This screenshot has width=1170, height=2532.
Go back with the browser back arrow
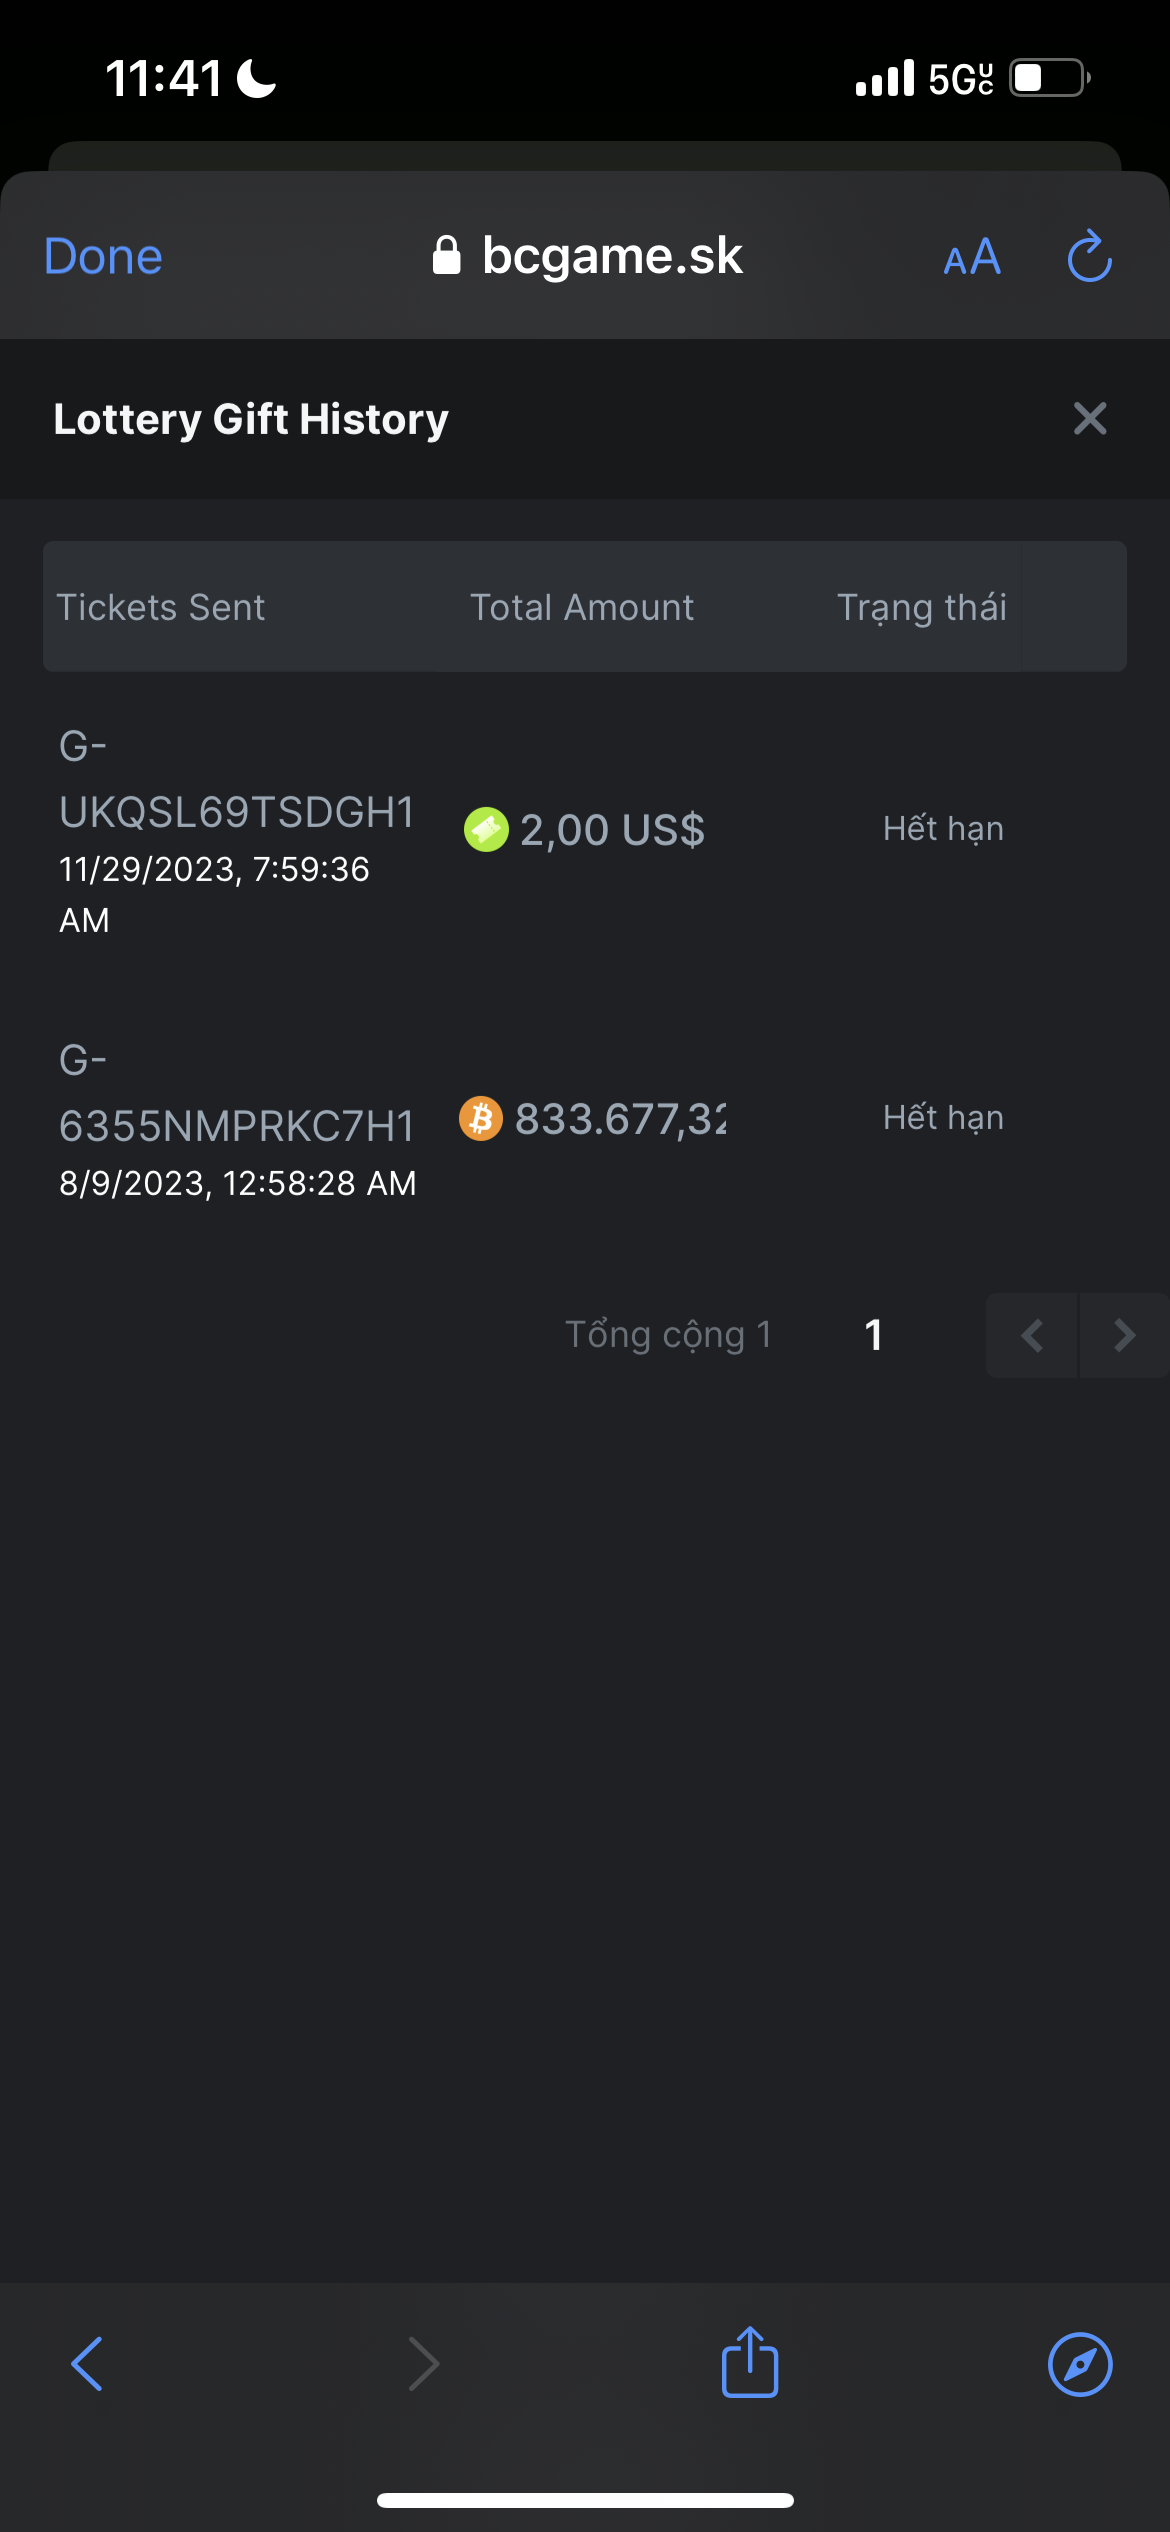(x=87, y=2364)
